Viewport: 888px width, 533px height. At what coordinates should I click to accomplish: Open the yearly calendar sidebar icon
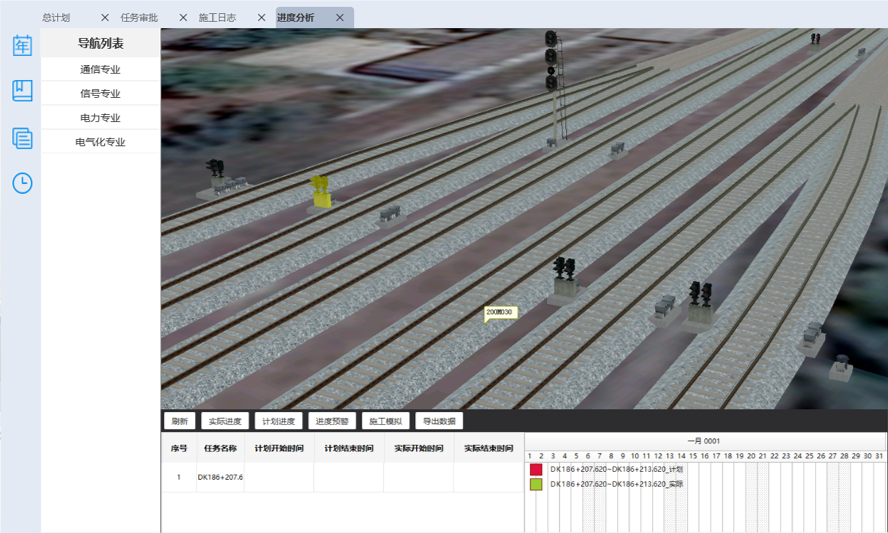point(22,45)
